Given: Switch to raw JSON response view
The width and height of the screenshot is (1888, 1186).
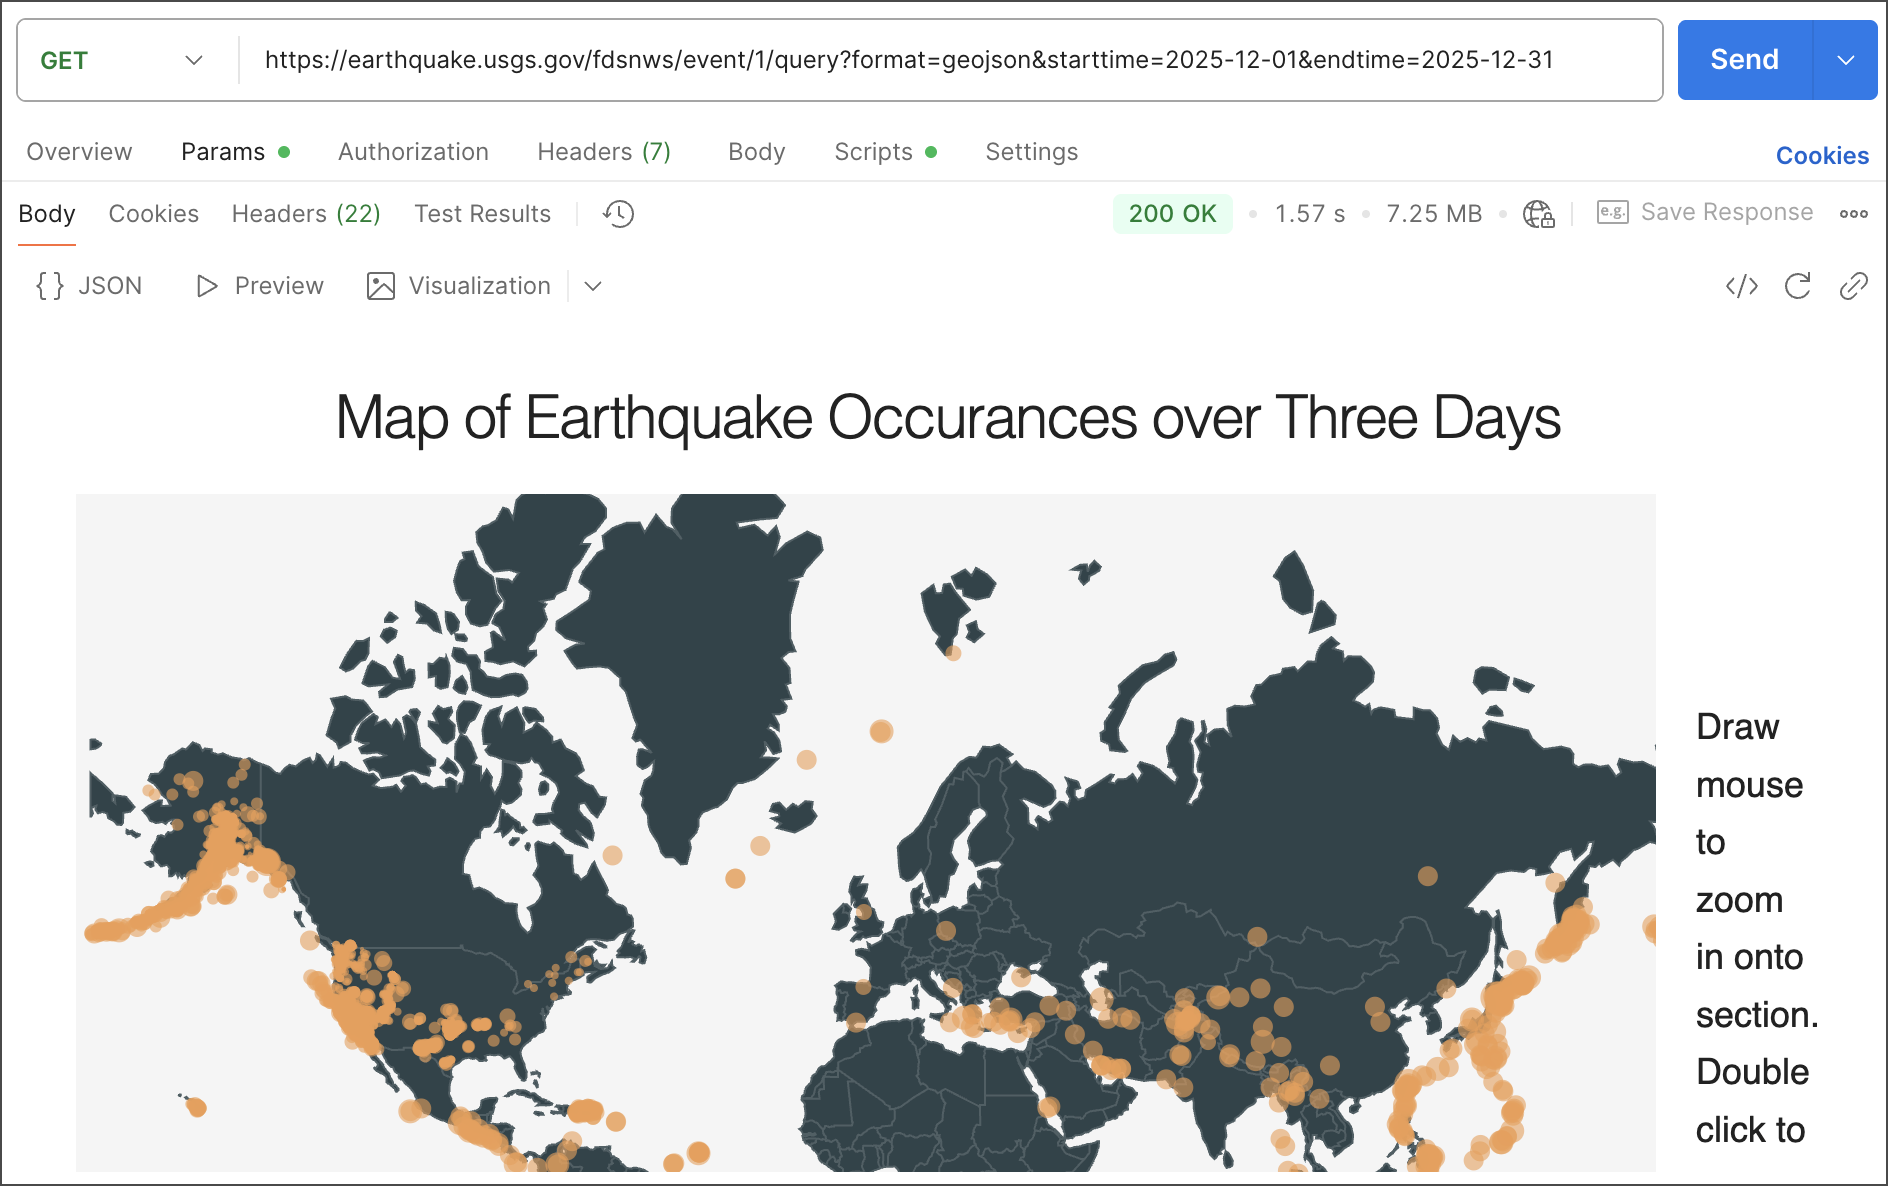Looking at the screenshot, I should pos(88,285).
